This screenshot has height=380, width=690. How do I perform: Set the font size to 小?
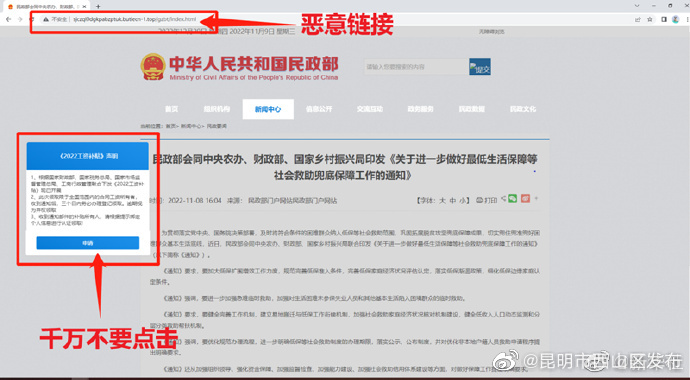pyautogui.click(x=462, y=201)
